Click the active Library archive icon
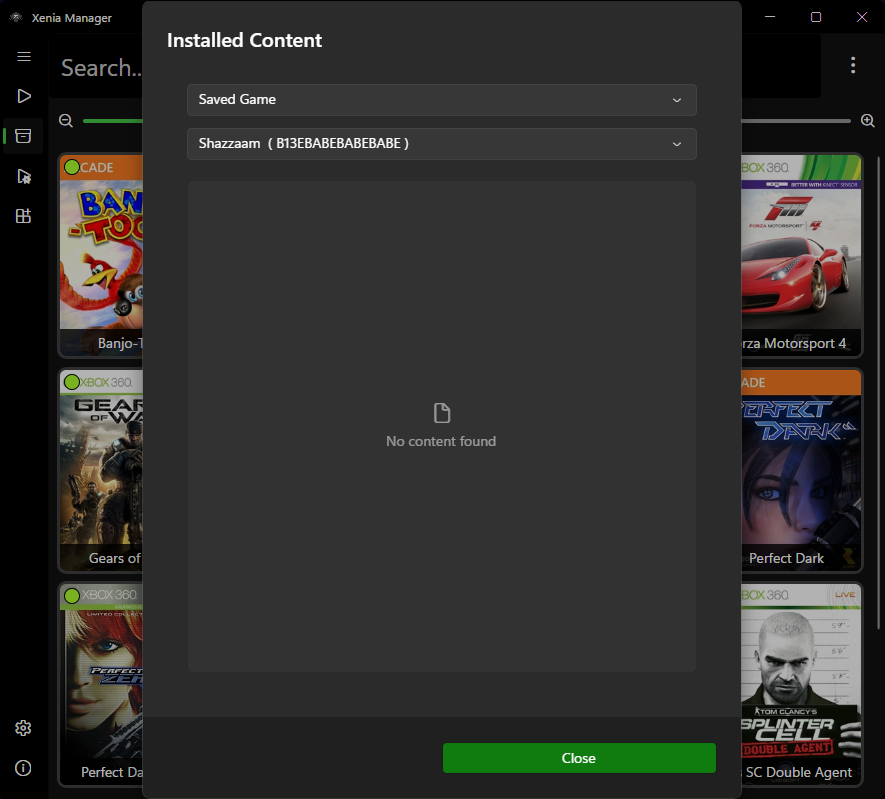 [23, 136]
